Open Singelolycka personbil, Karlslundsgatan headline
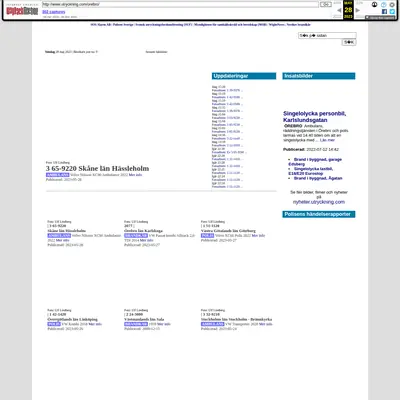This screenshot has height=400, width=400. pos(315,117)
